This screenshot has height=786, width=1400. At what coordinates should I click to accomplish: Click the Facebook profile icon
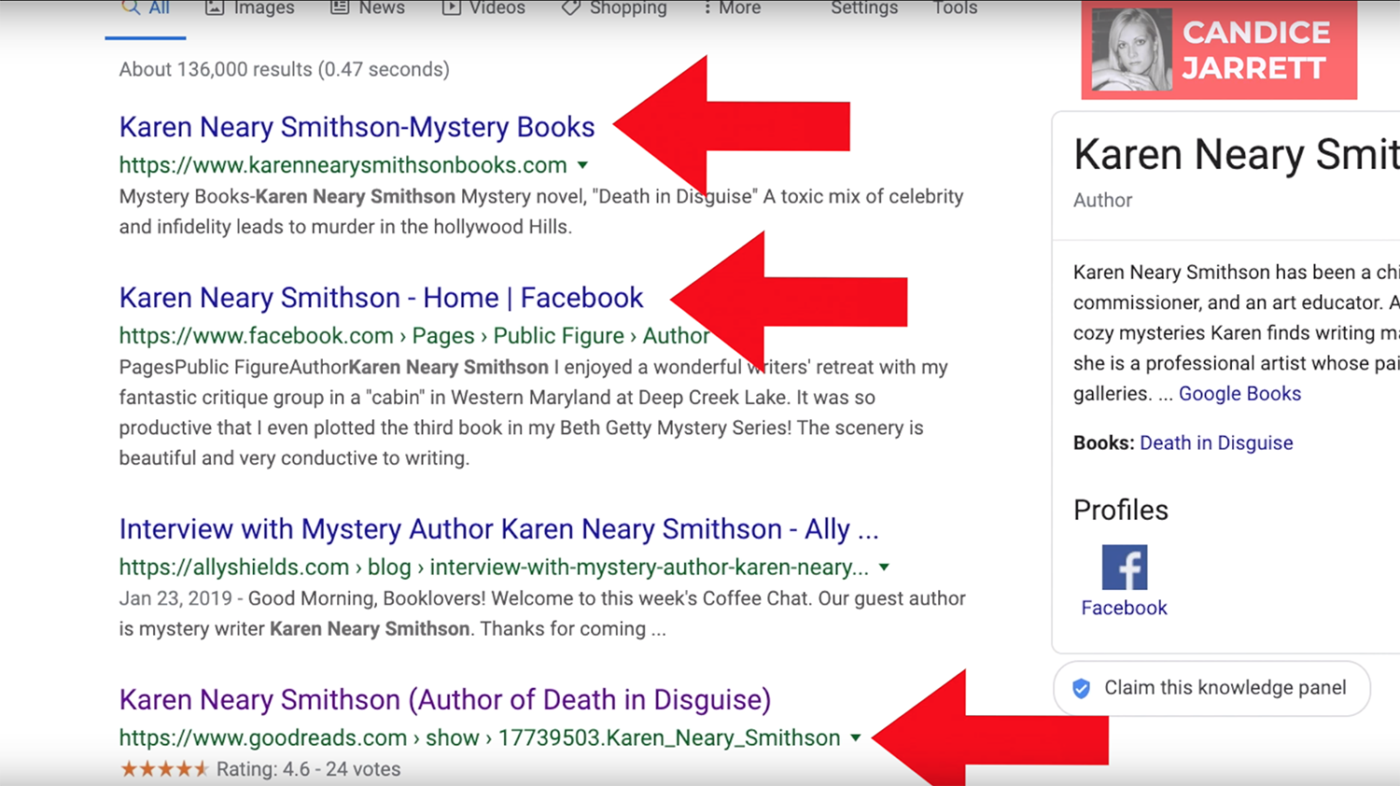(x=1124, y=567)
